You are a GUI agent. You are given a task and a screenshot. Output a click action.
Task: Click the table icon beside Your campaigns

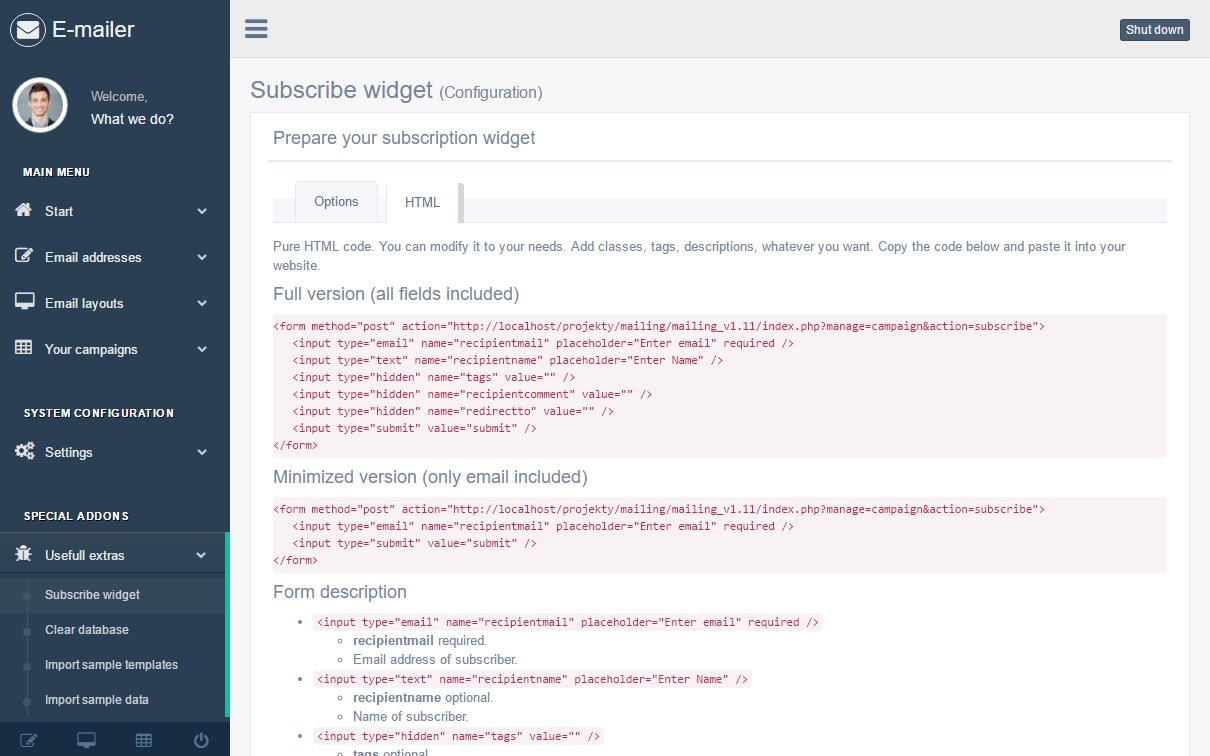[x=24, y=349]
